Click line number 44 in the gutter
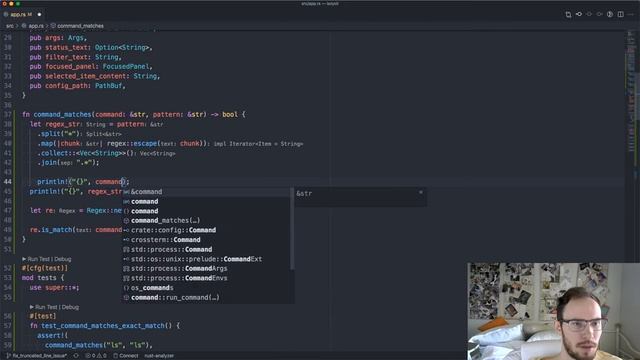Viewport: 640px width, 360px height. pos(8,182)
